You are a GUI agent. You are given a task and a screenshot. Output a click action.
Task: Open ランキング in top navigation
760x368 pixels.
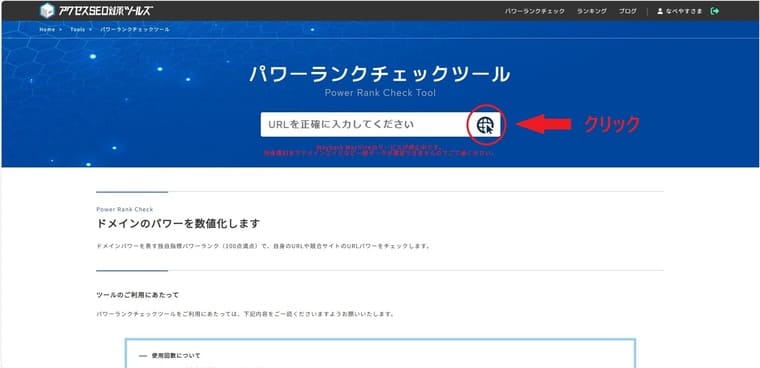591,11
